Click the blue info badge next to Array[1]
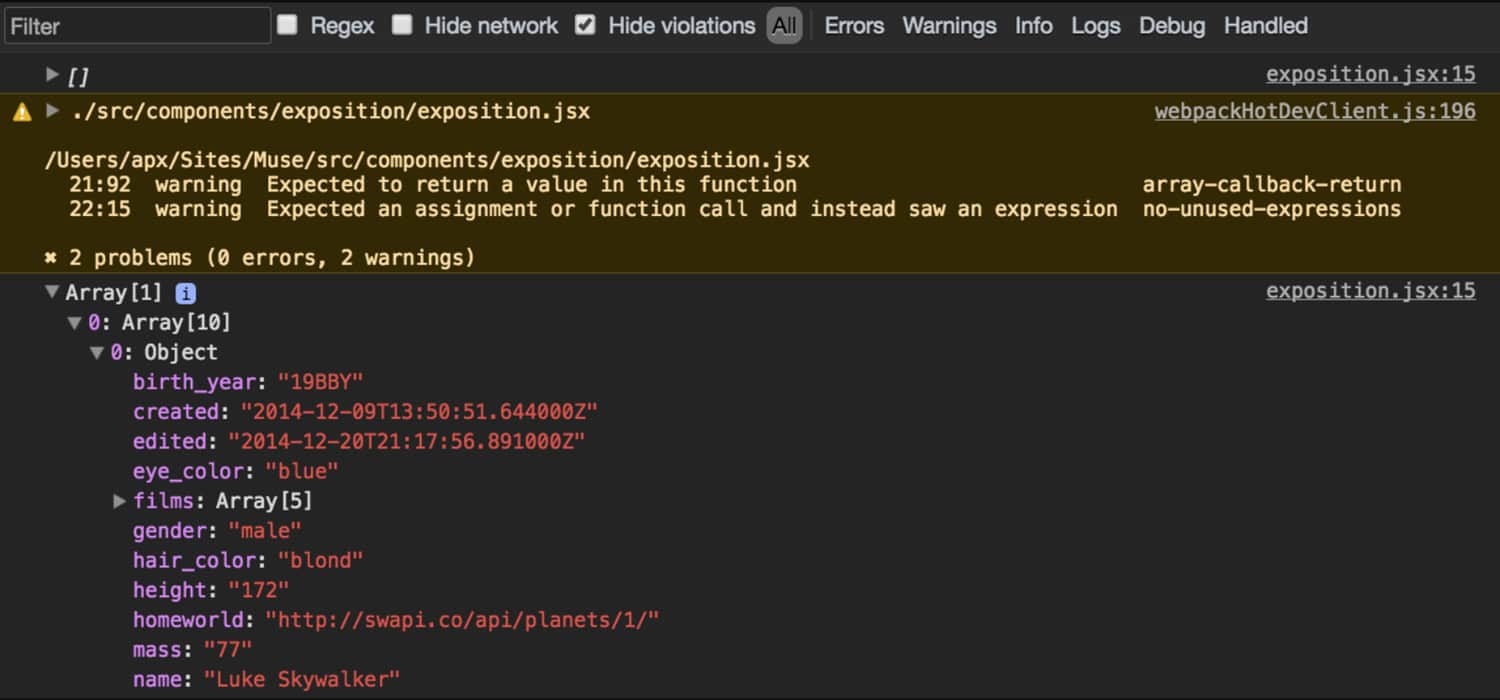Screen dimensions: 1500x700 coord(185,292)
